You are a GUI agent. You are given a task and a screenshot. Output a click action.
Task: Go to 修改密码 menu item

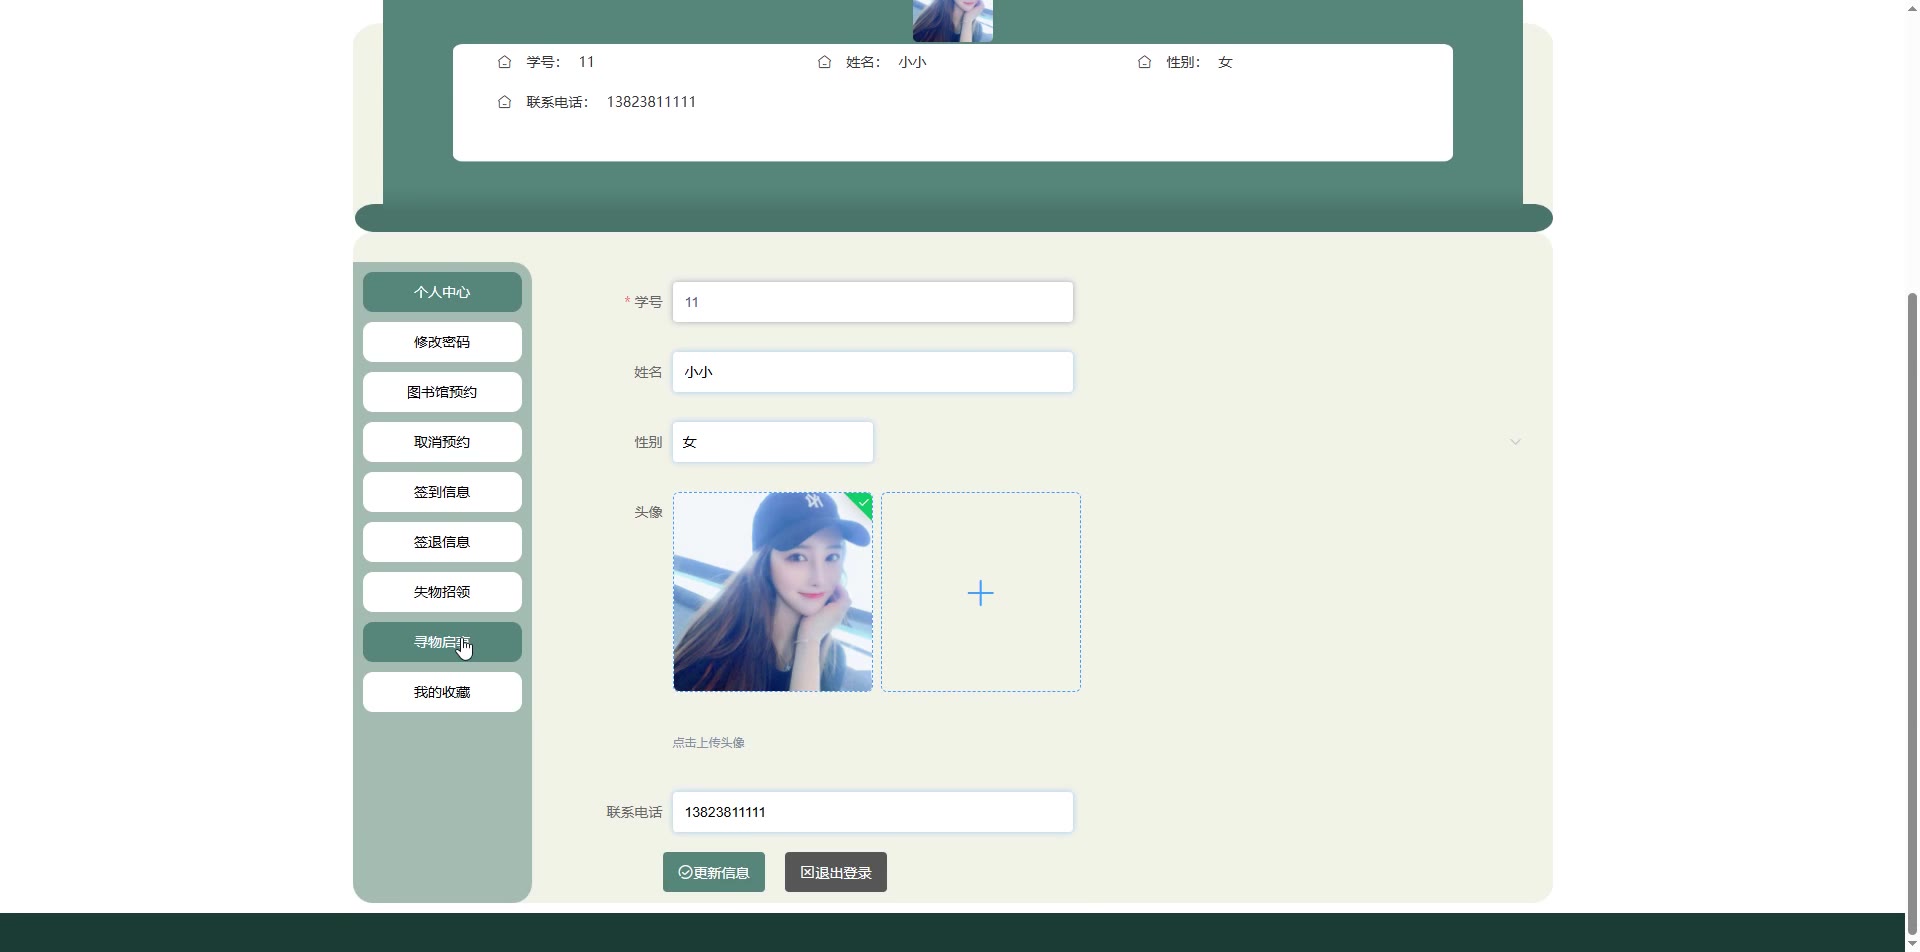442,342
